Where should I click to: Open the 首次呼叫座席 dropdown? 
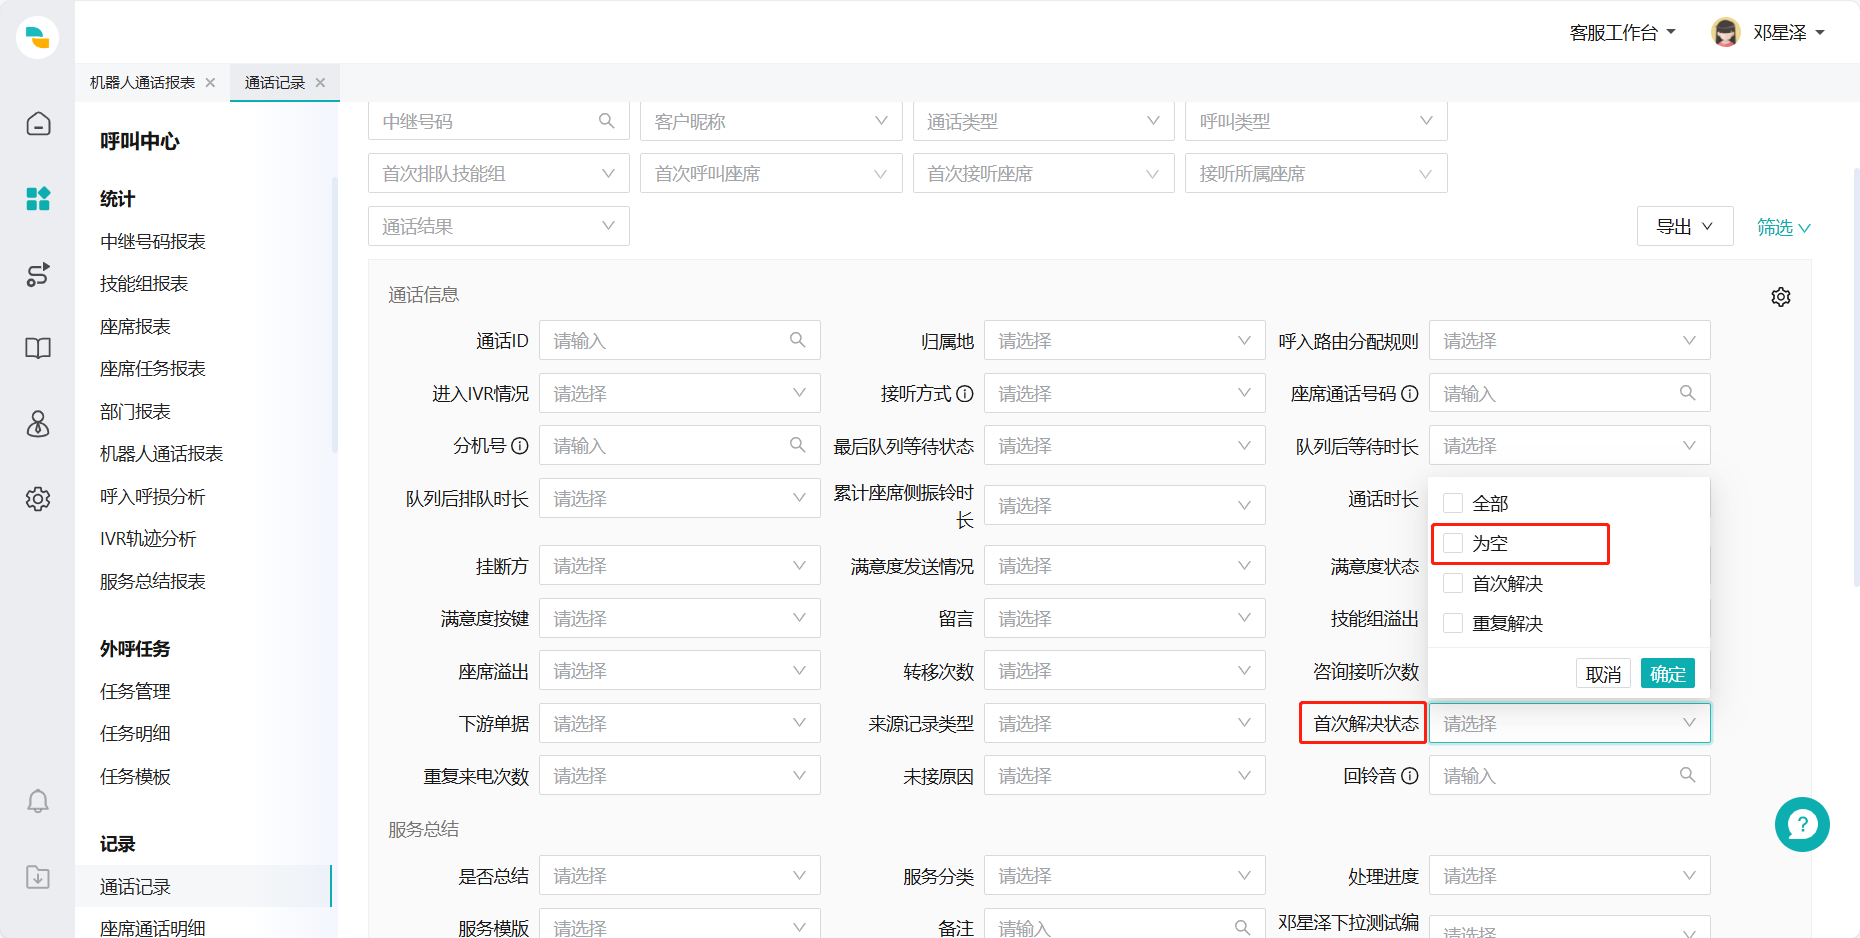point(771,173)
